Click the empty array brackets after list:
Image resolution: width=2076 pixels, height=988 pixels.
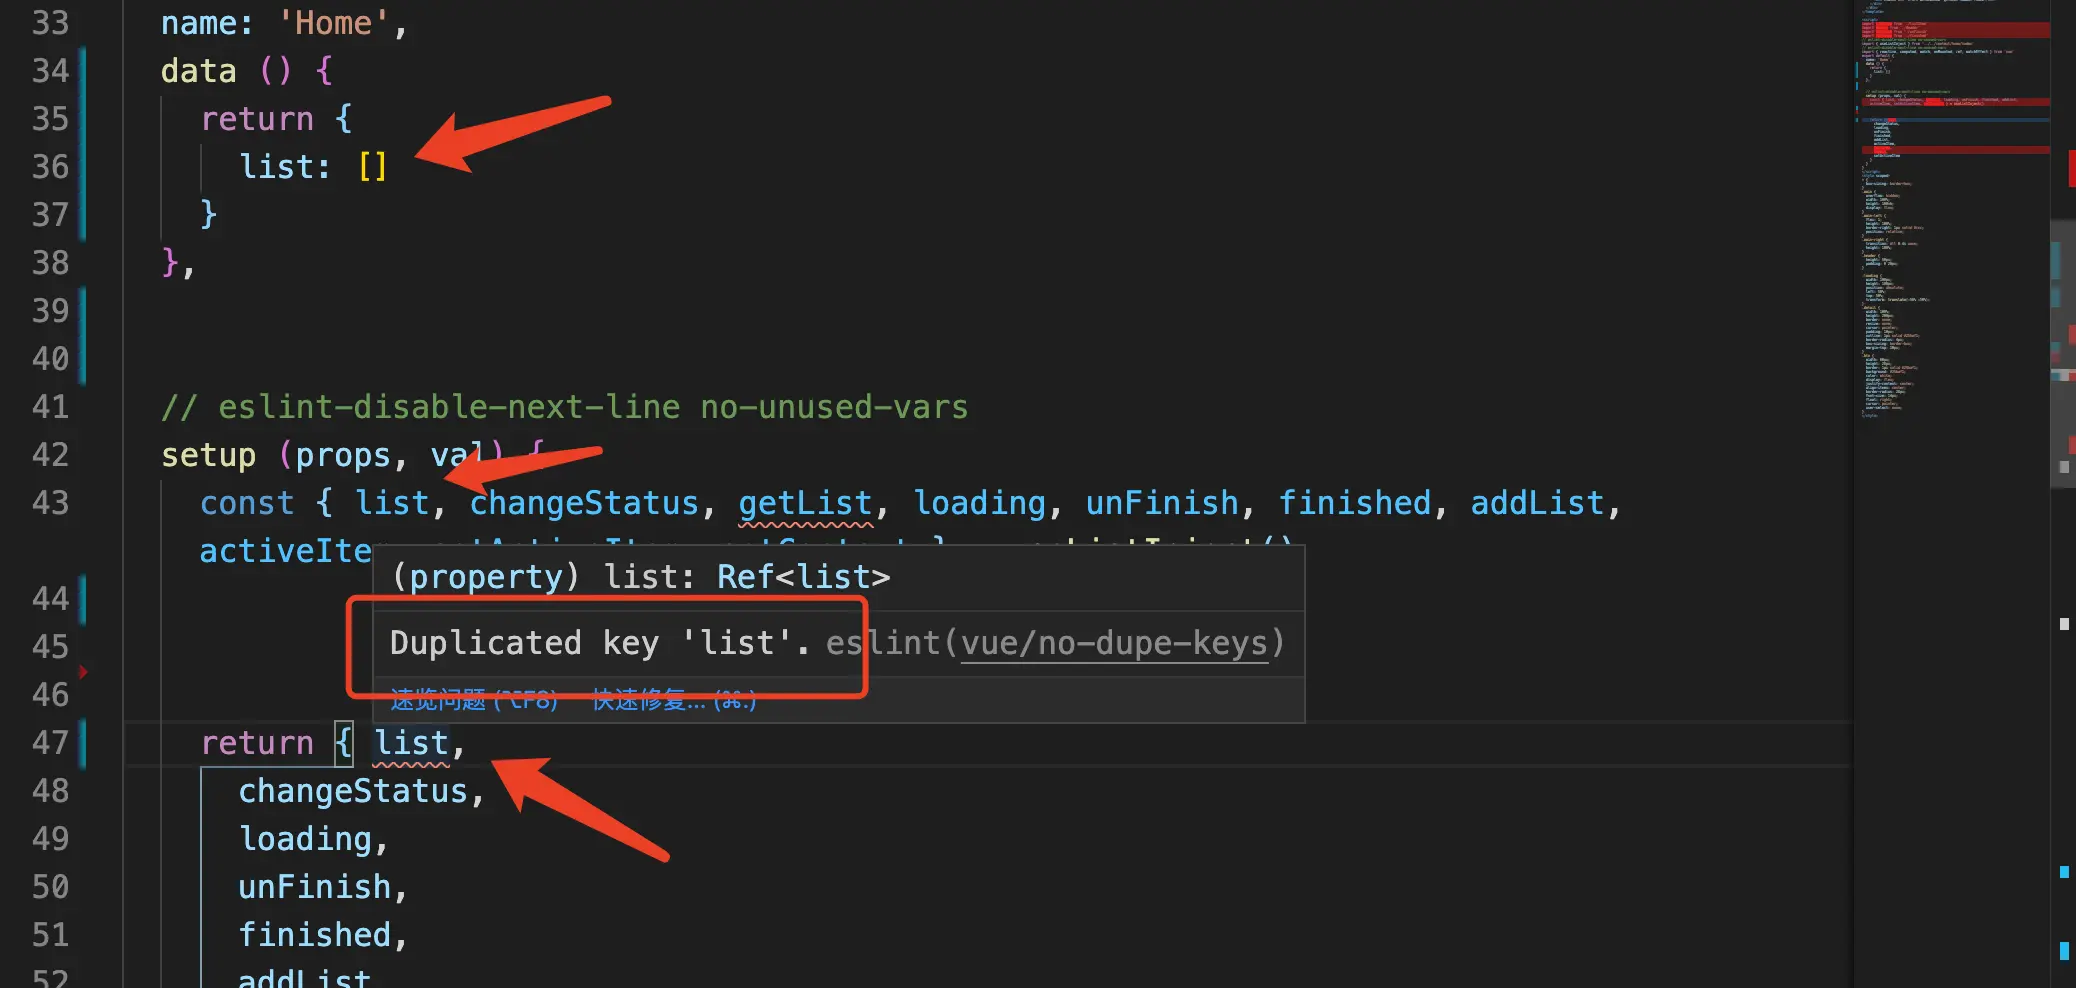372,167
